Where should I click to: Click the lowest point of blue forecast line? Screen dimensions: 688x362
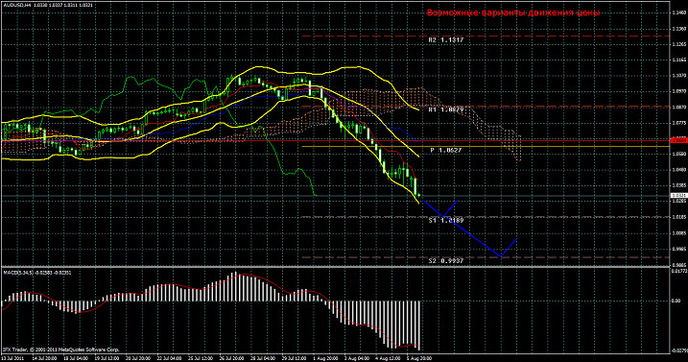502,256
